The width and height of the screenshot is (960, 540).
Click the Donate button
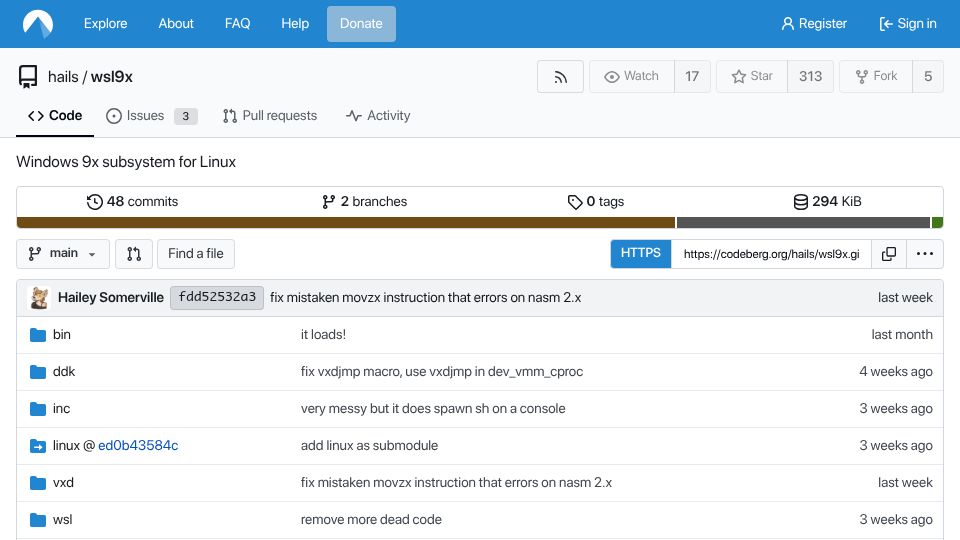click(361, 24)
